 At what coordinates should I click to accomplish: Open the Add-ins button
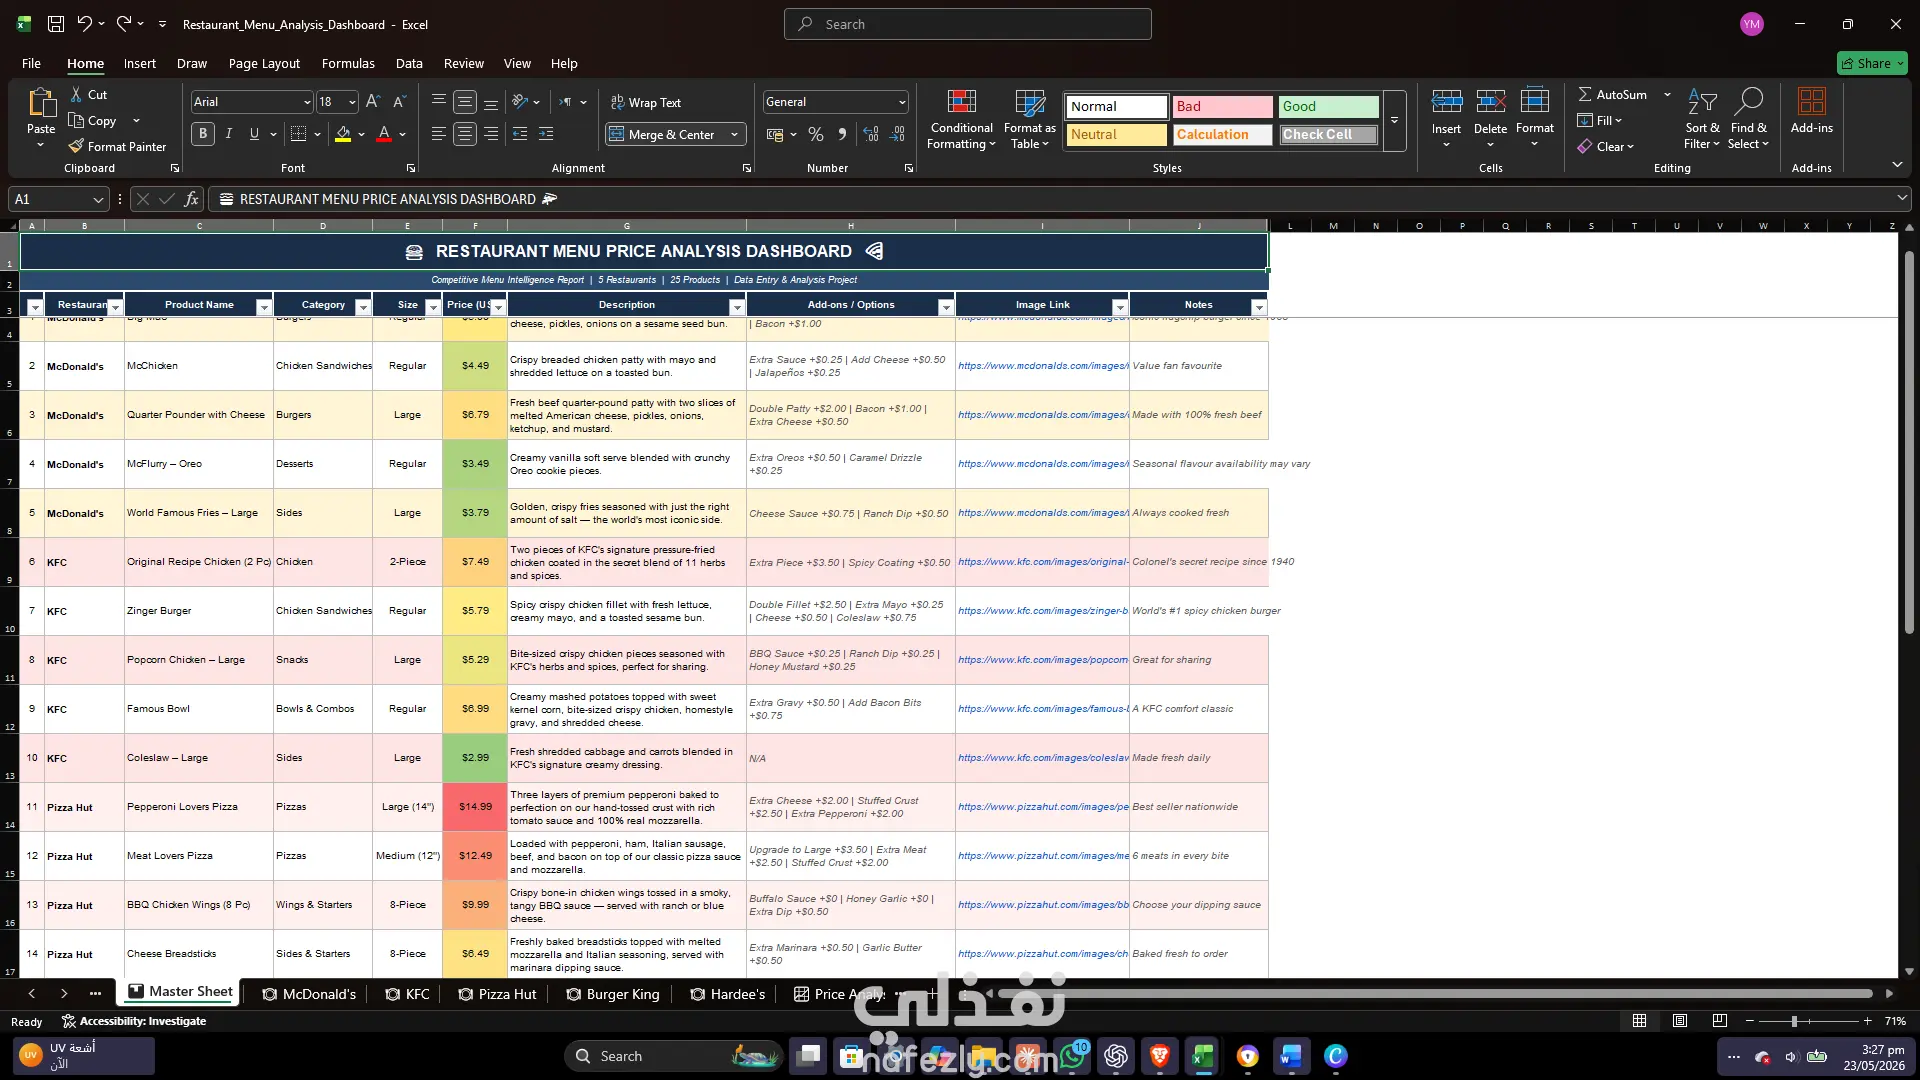point(1811,111)
